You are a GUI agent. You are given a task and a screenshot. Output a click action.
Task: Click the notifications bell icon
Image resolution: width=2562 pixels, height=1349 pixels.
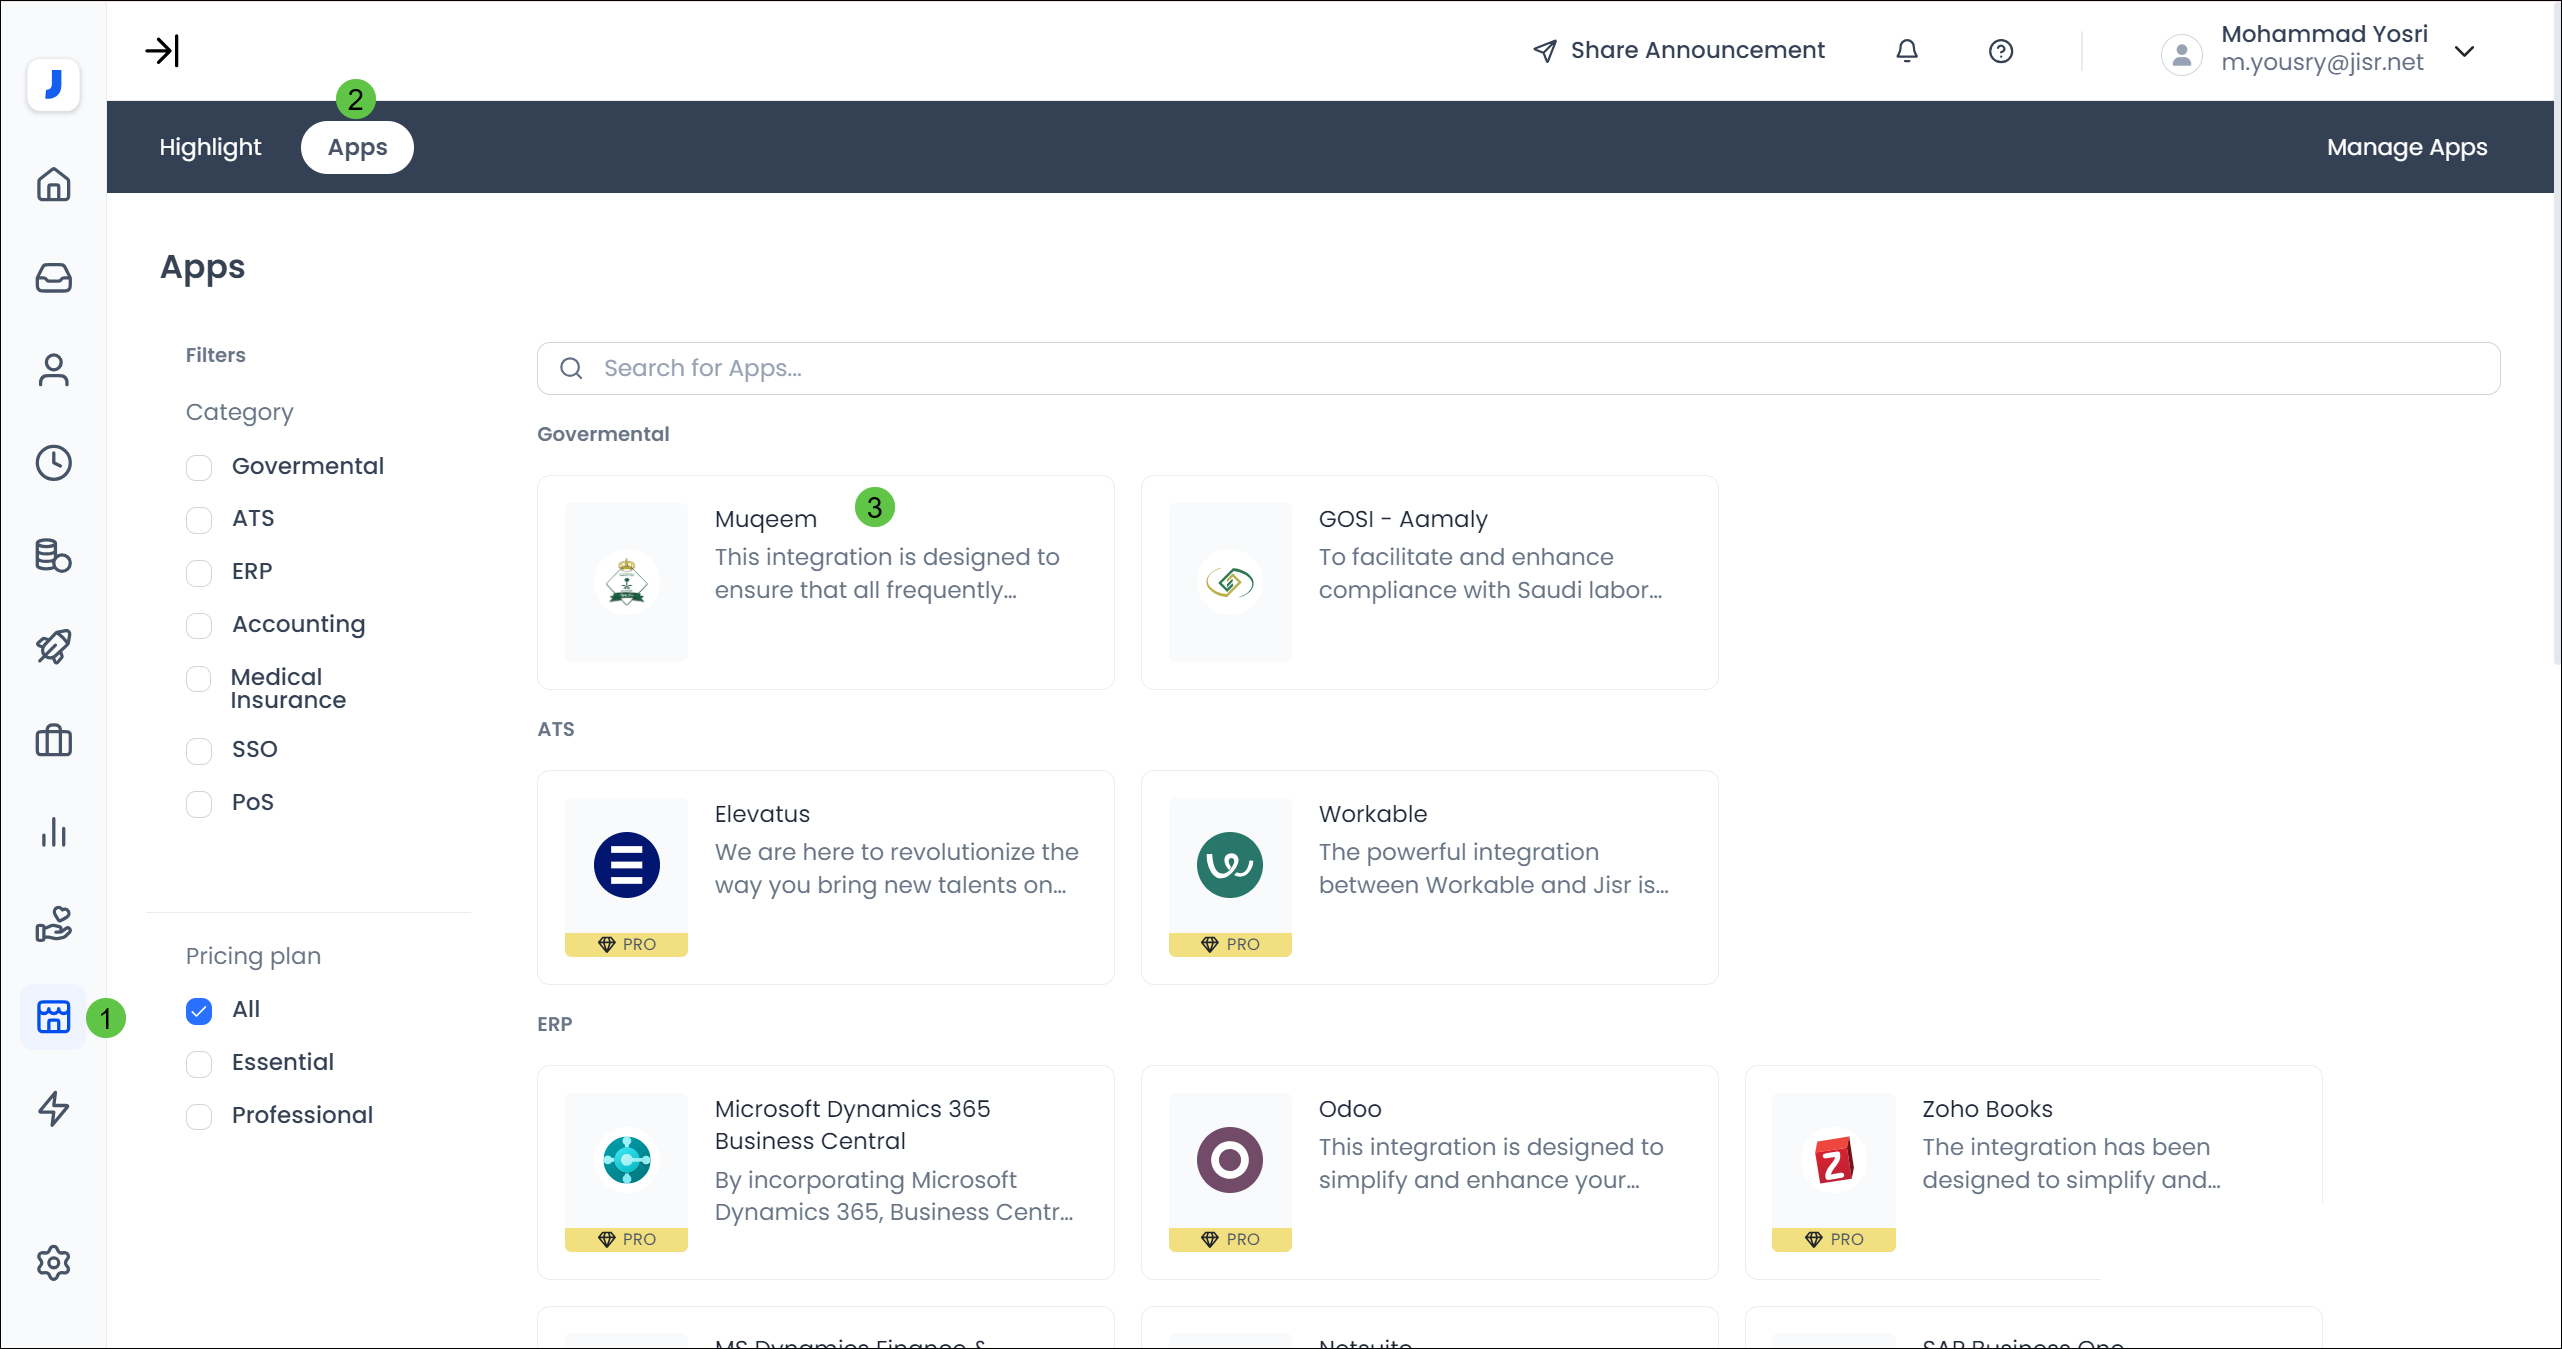[x=1906, y=51]
